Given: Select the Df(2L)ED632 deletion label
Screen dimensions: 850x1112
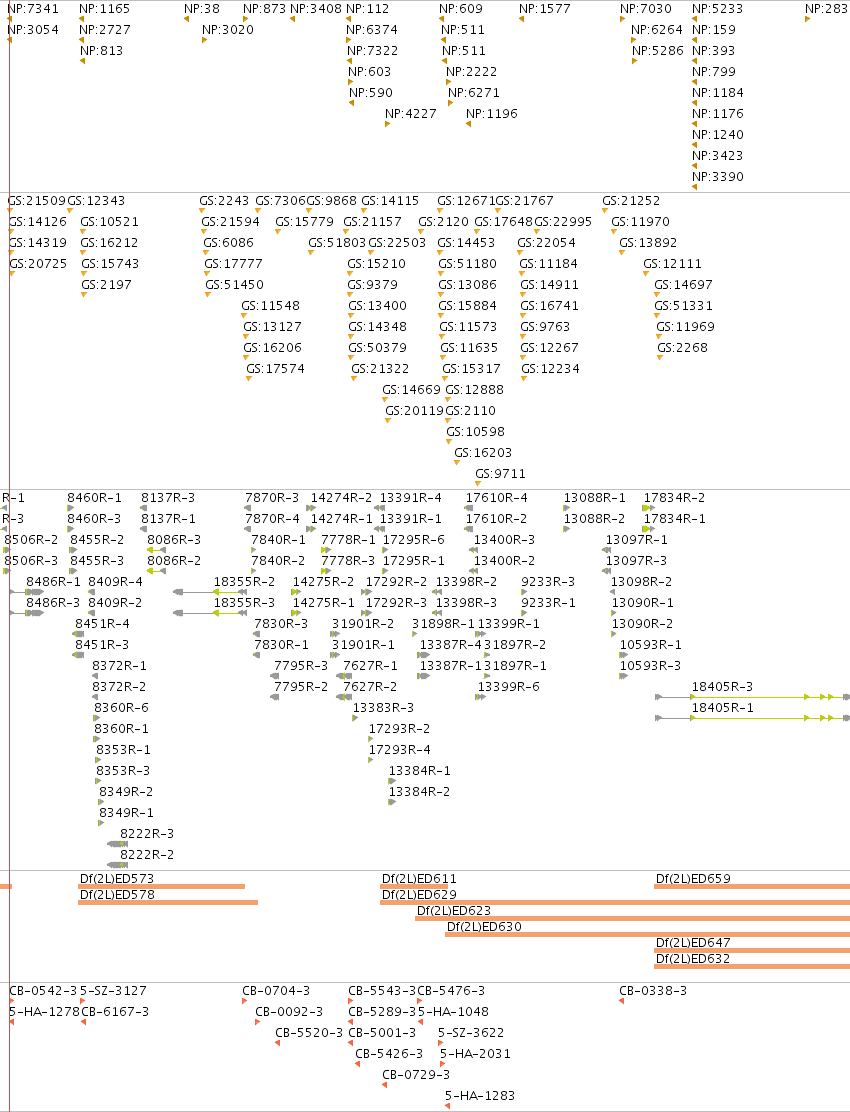Looking at the screenshot, I should coord(693,959).
